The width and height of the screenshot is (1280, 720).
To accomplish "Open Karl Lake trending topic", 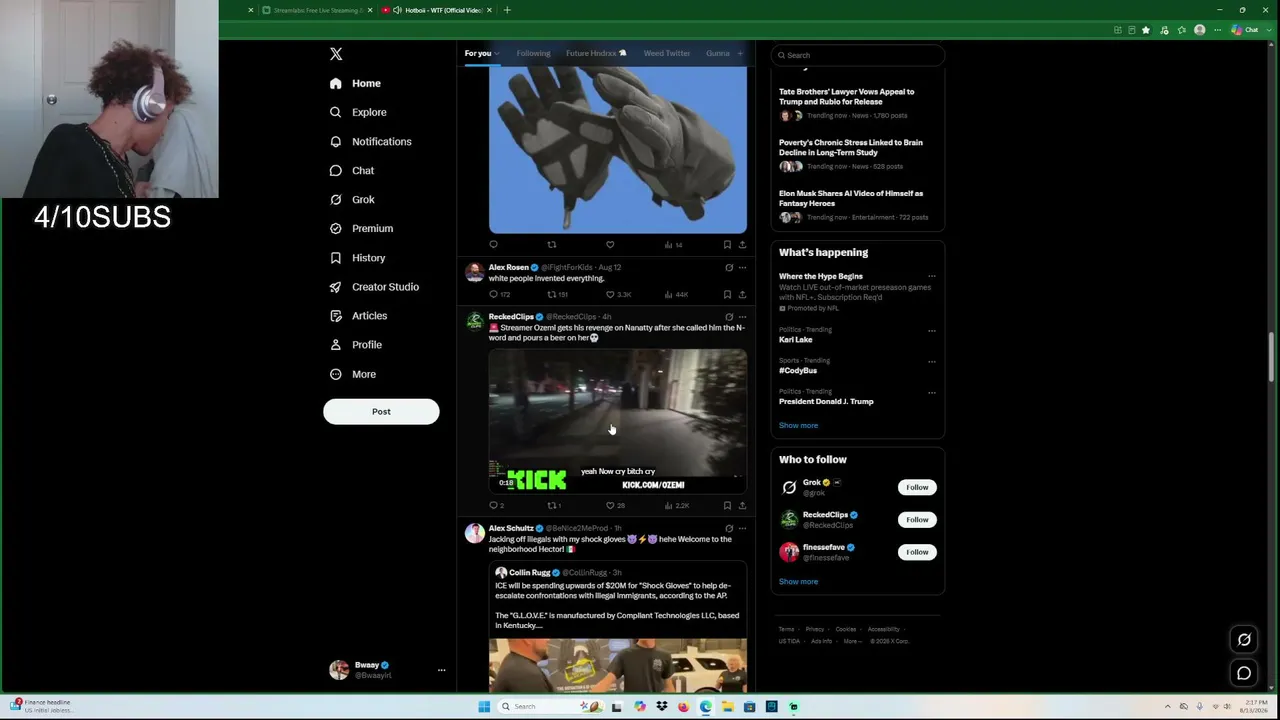I will 796,339.
